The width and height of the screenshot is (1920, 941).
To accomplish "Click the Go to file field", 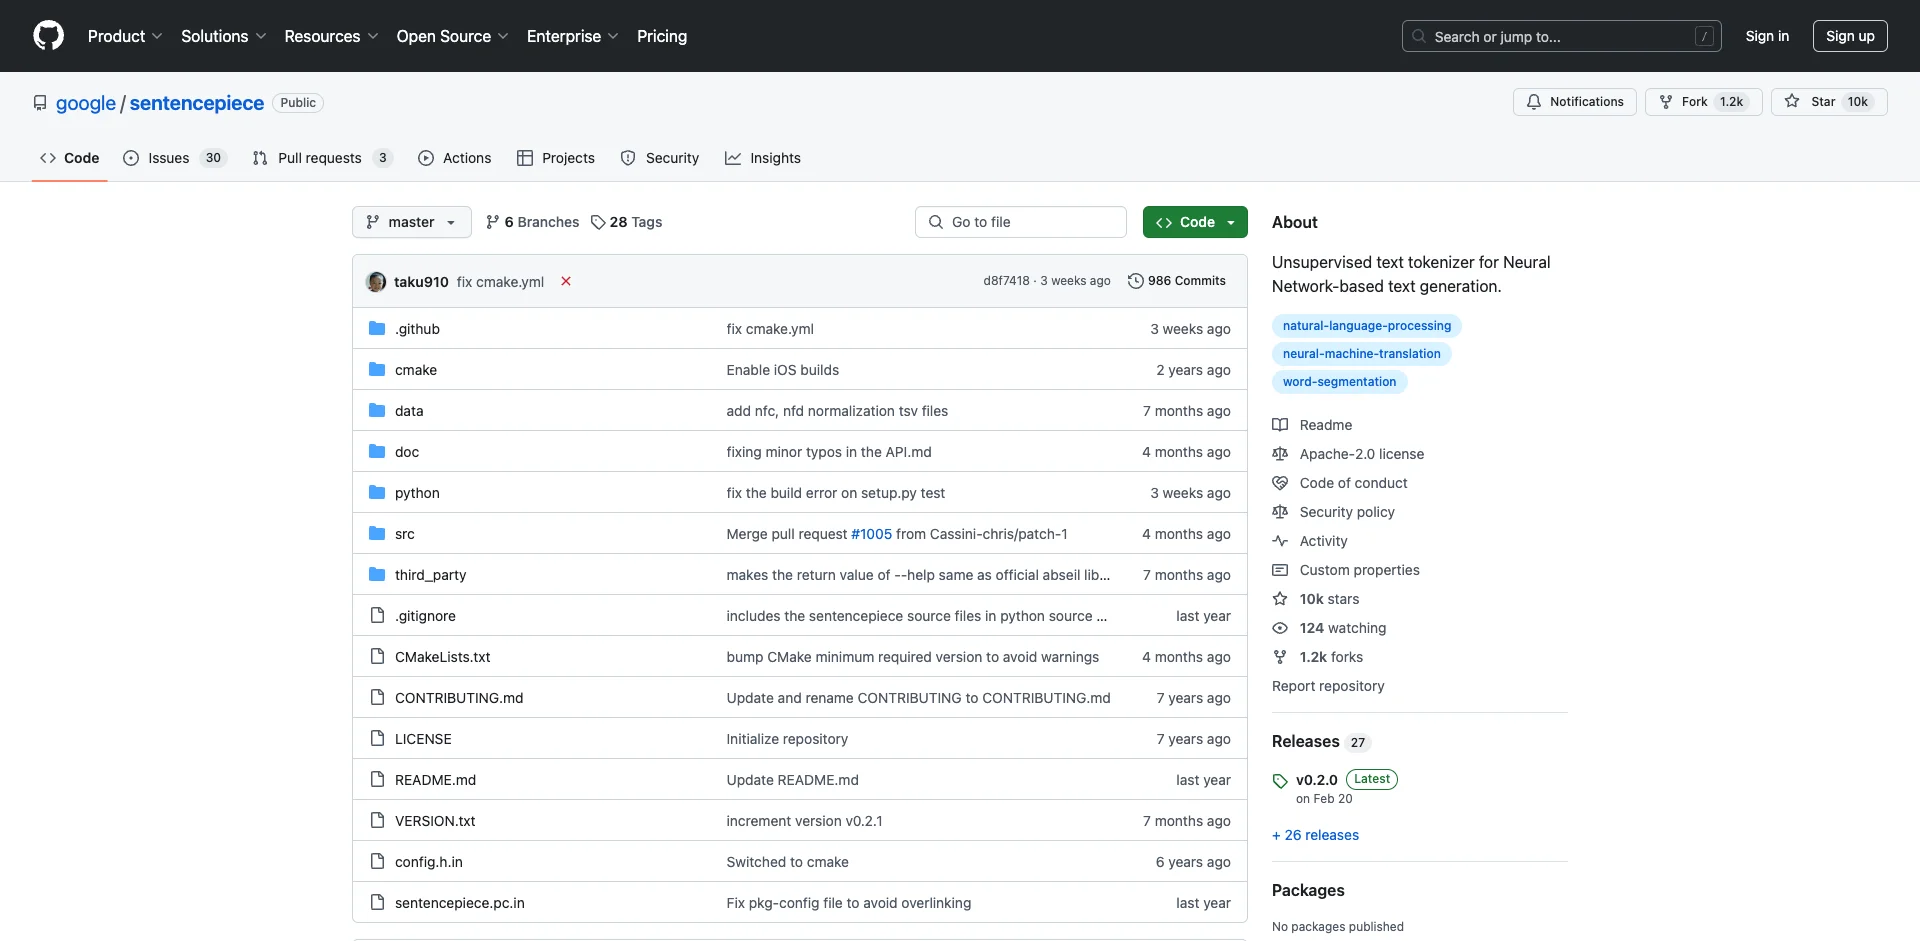I will click(x=1021, y=222).
